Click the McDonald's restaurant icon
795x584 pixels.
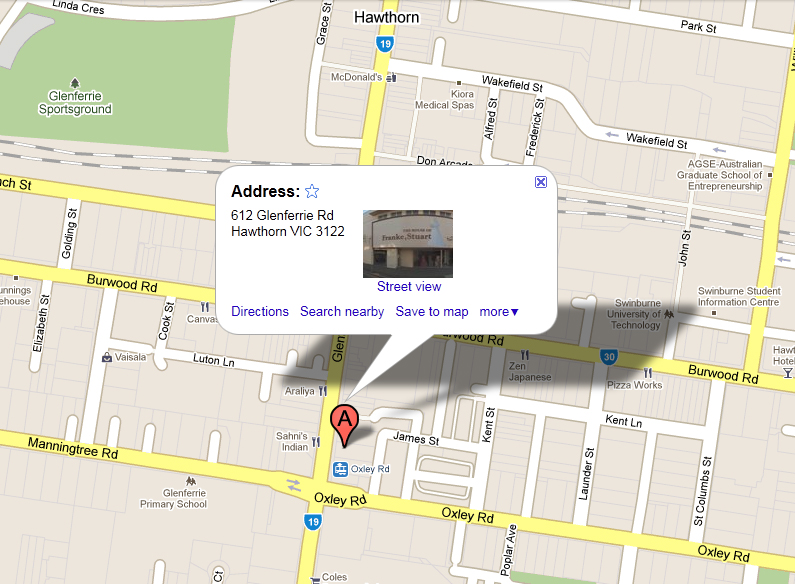[391, 77]
